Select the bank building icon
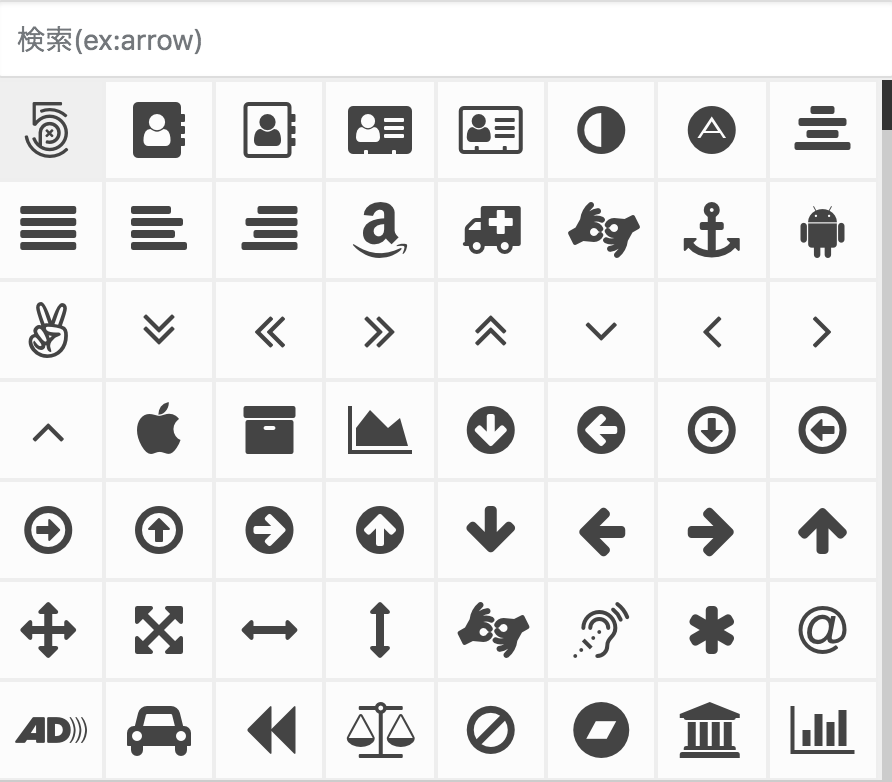Screen dimensions: 892x782 point(709,730)
